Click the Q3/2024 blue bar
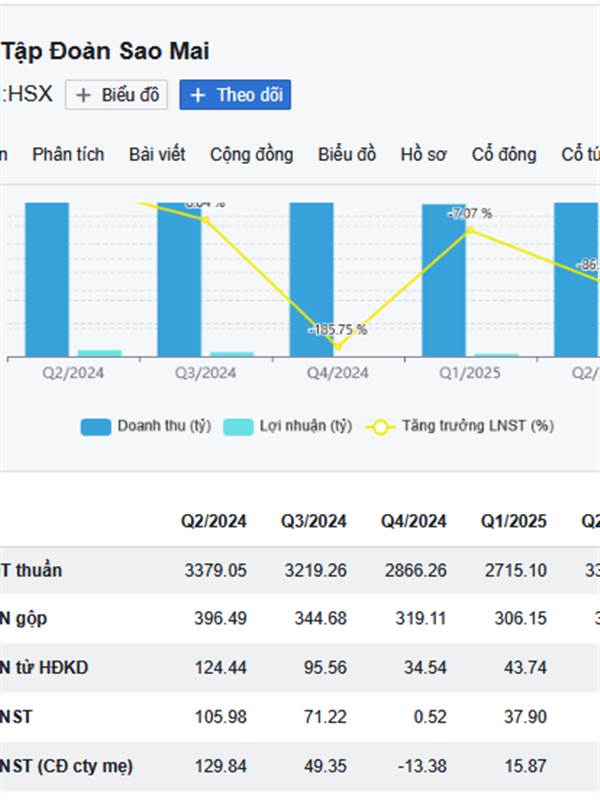 point(179,280)
